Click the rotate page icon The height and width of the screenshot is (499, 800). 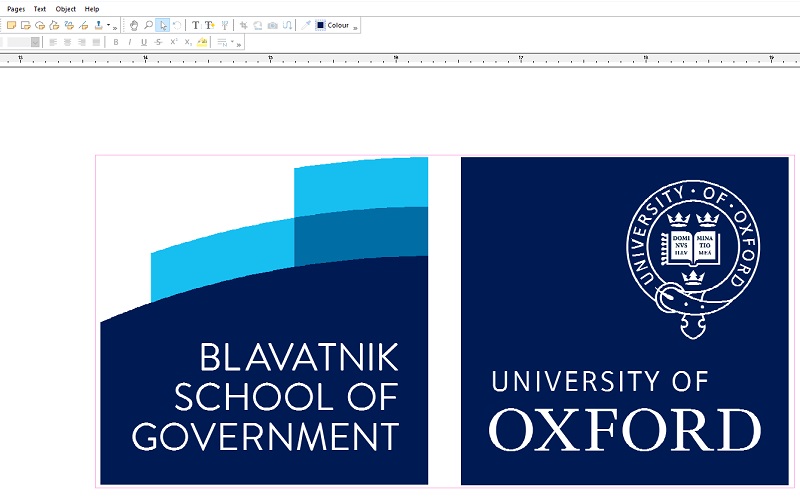[x=258, y=25]
